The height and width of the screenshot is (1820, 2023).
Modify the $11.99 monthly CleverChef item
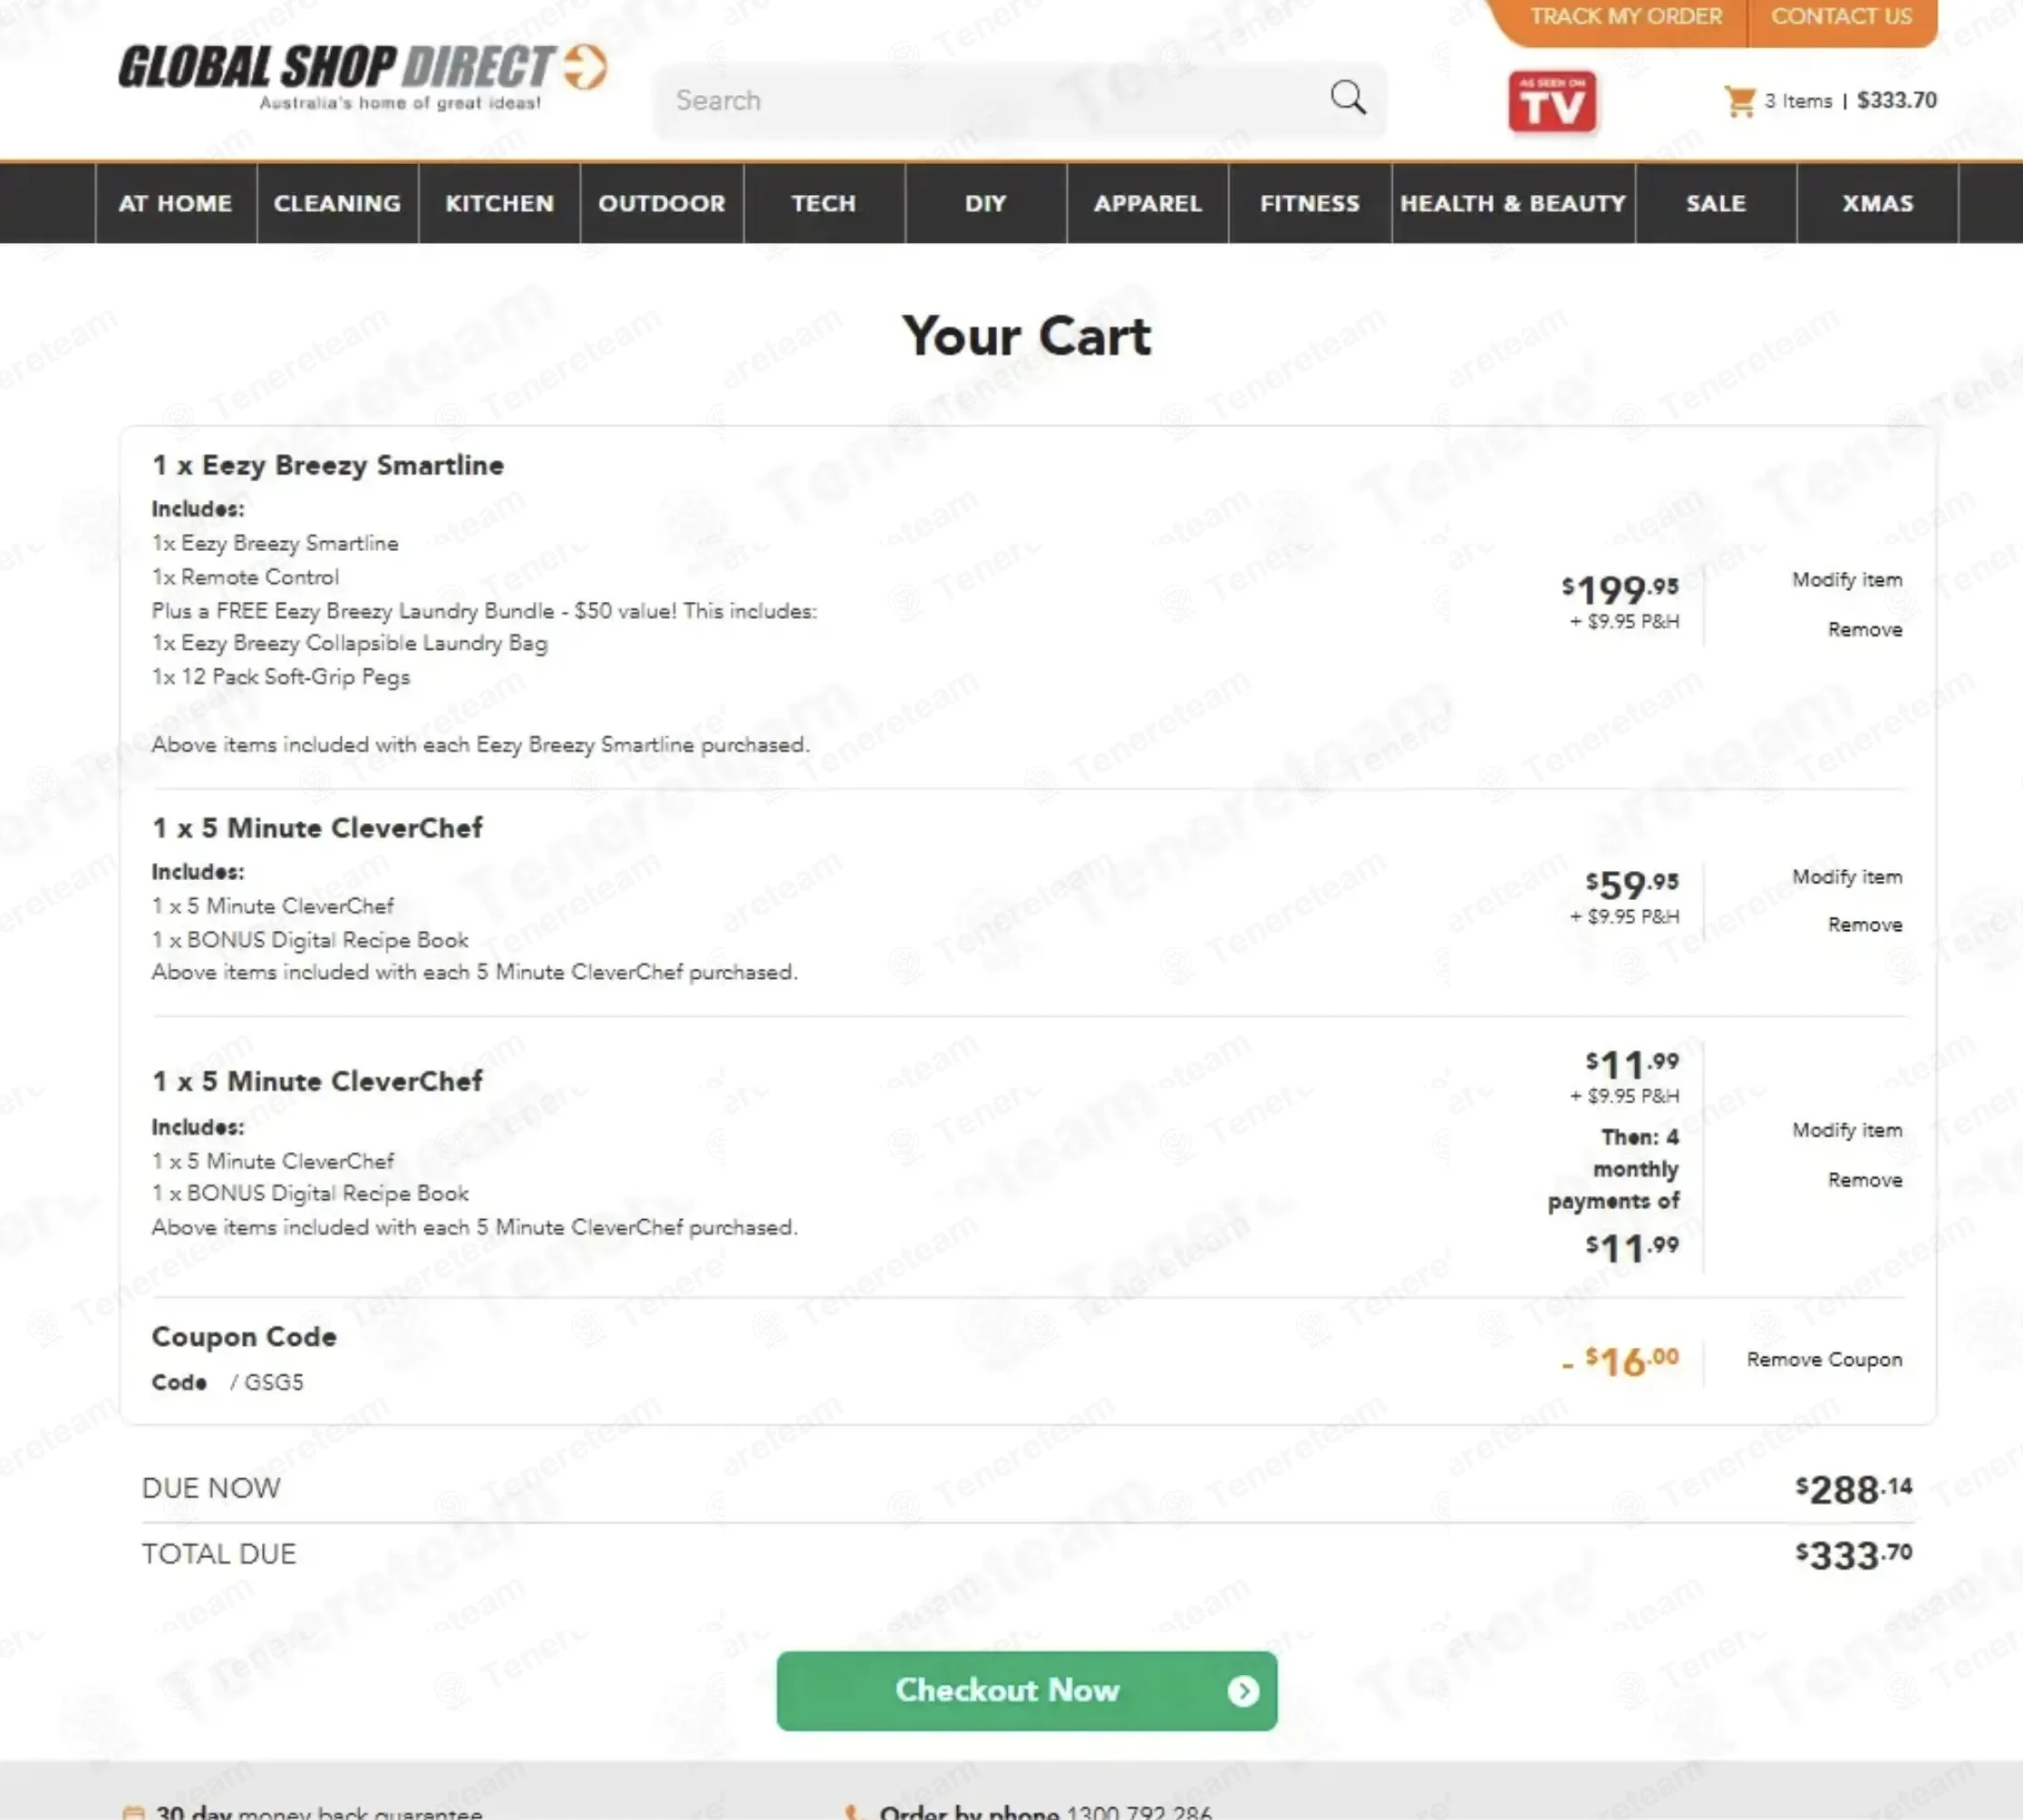tap(1846, 1130)
